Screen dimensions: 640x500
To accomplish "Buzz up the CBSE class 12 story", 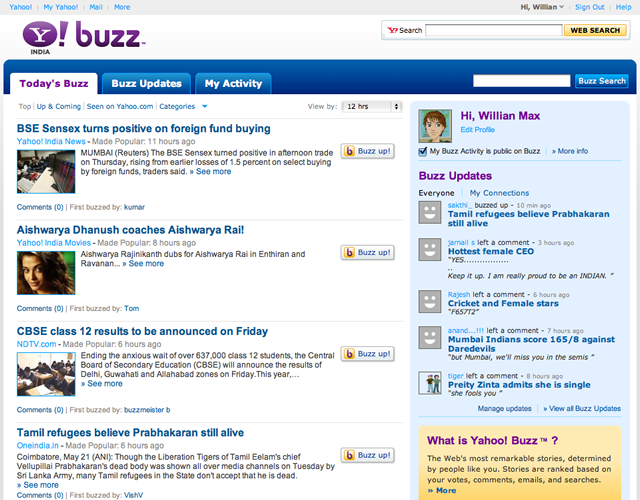I will [x=367, y=354].
